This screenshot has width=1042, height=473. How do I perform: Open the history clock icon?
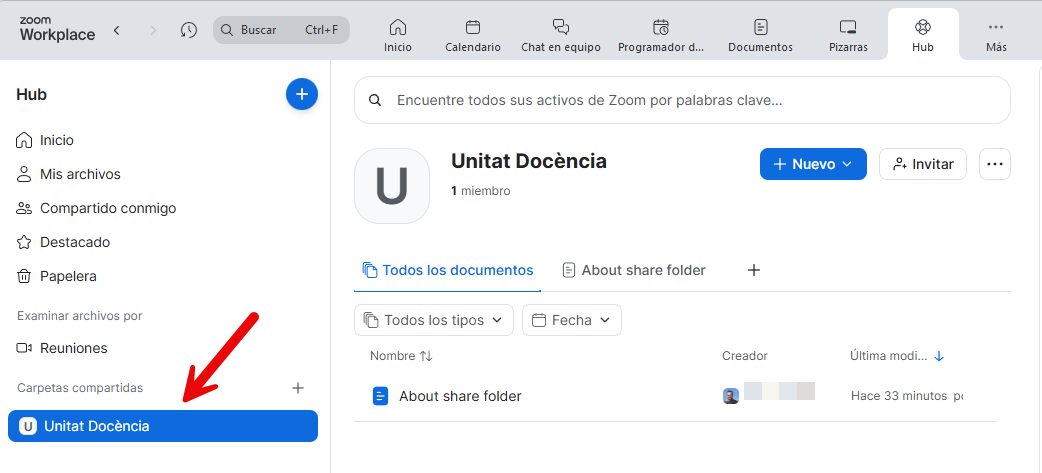pos(189,30)
